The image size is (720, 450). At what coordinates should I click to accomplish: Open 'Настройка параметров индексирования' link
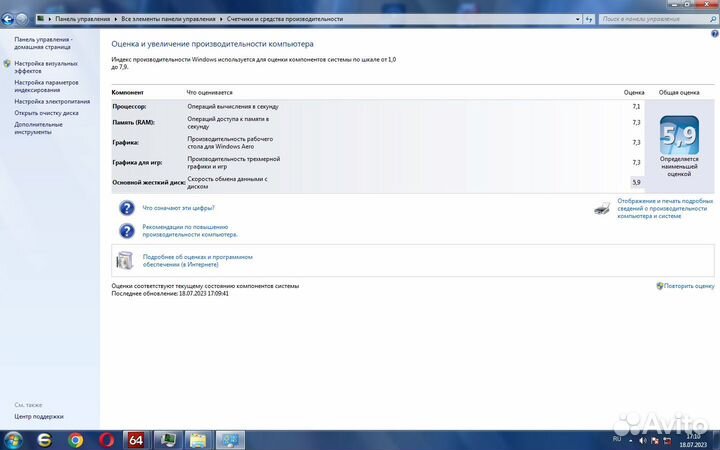point(46,86)
